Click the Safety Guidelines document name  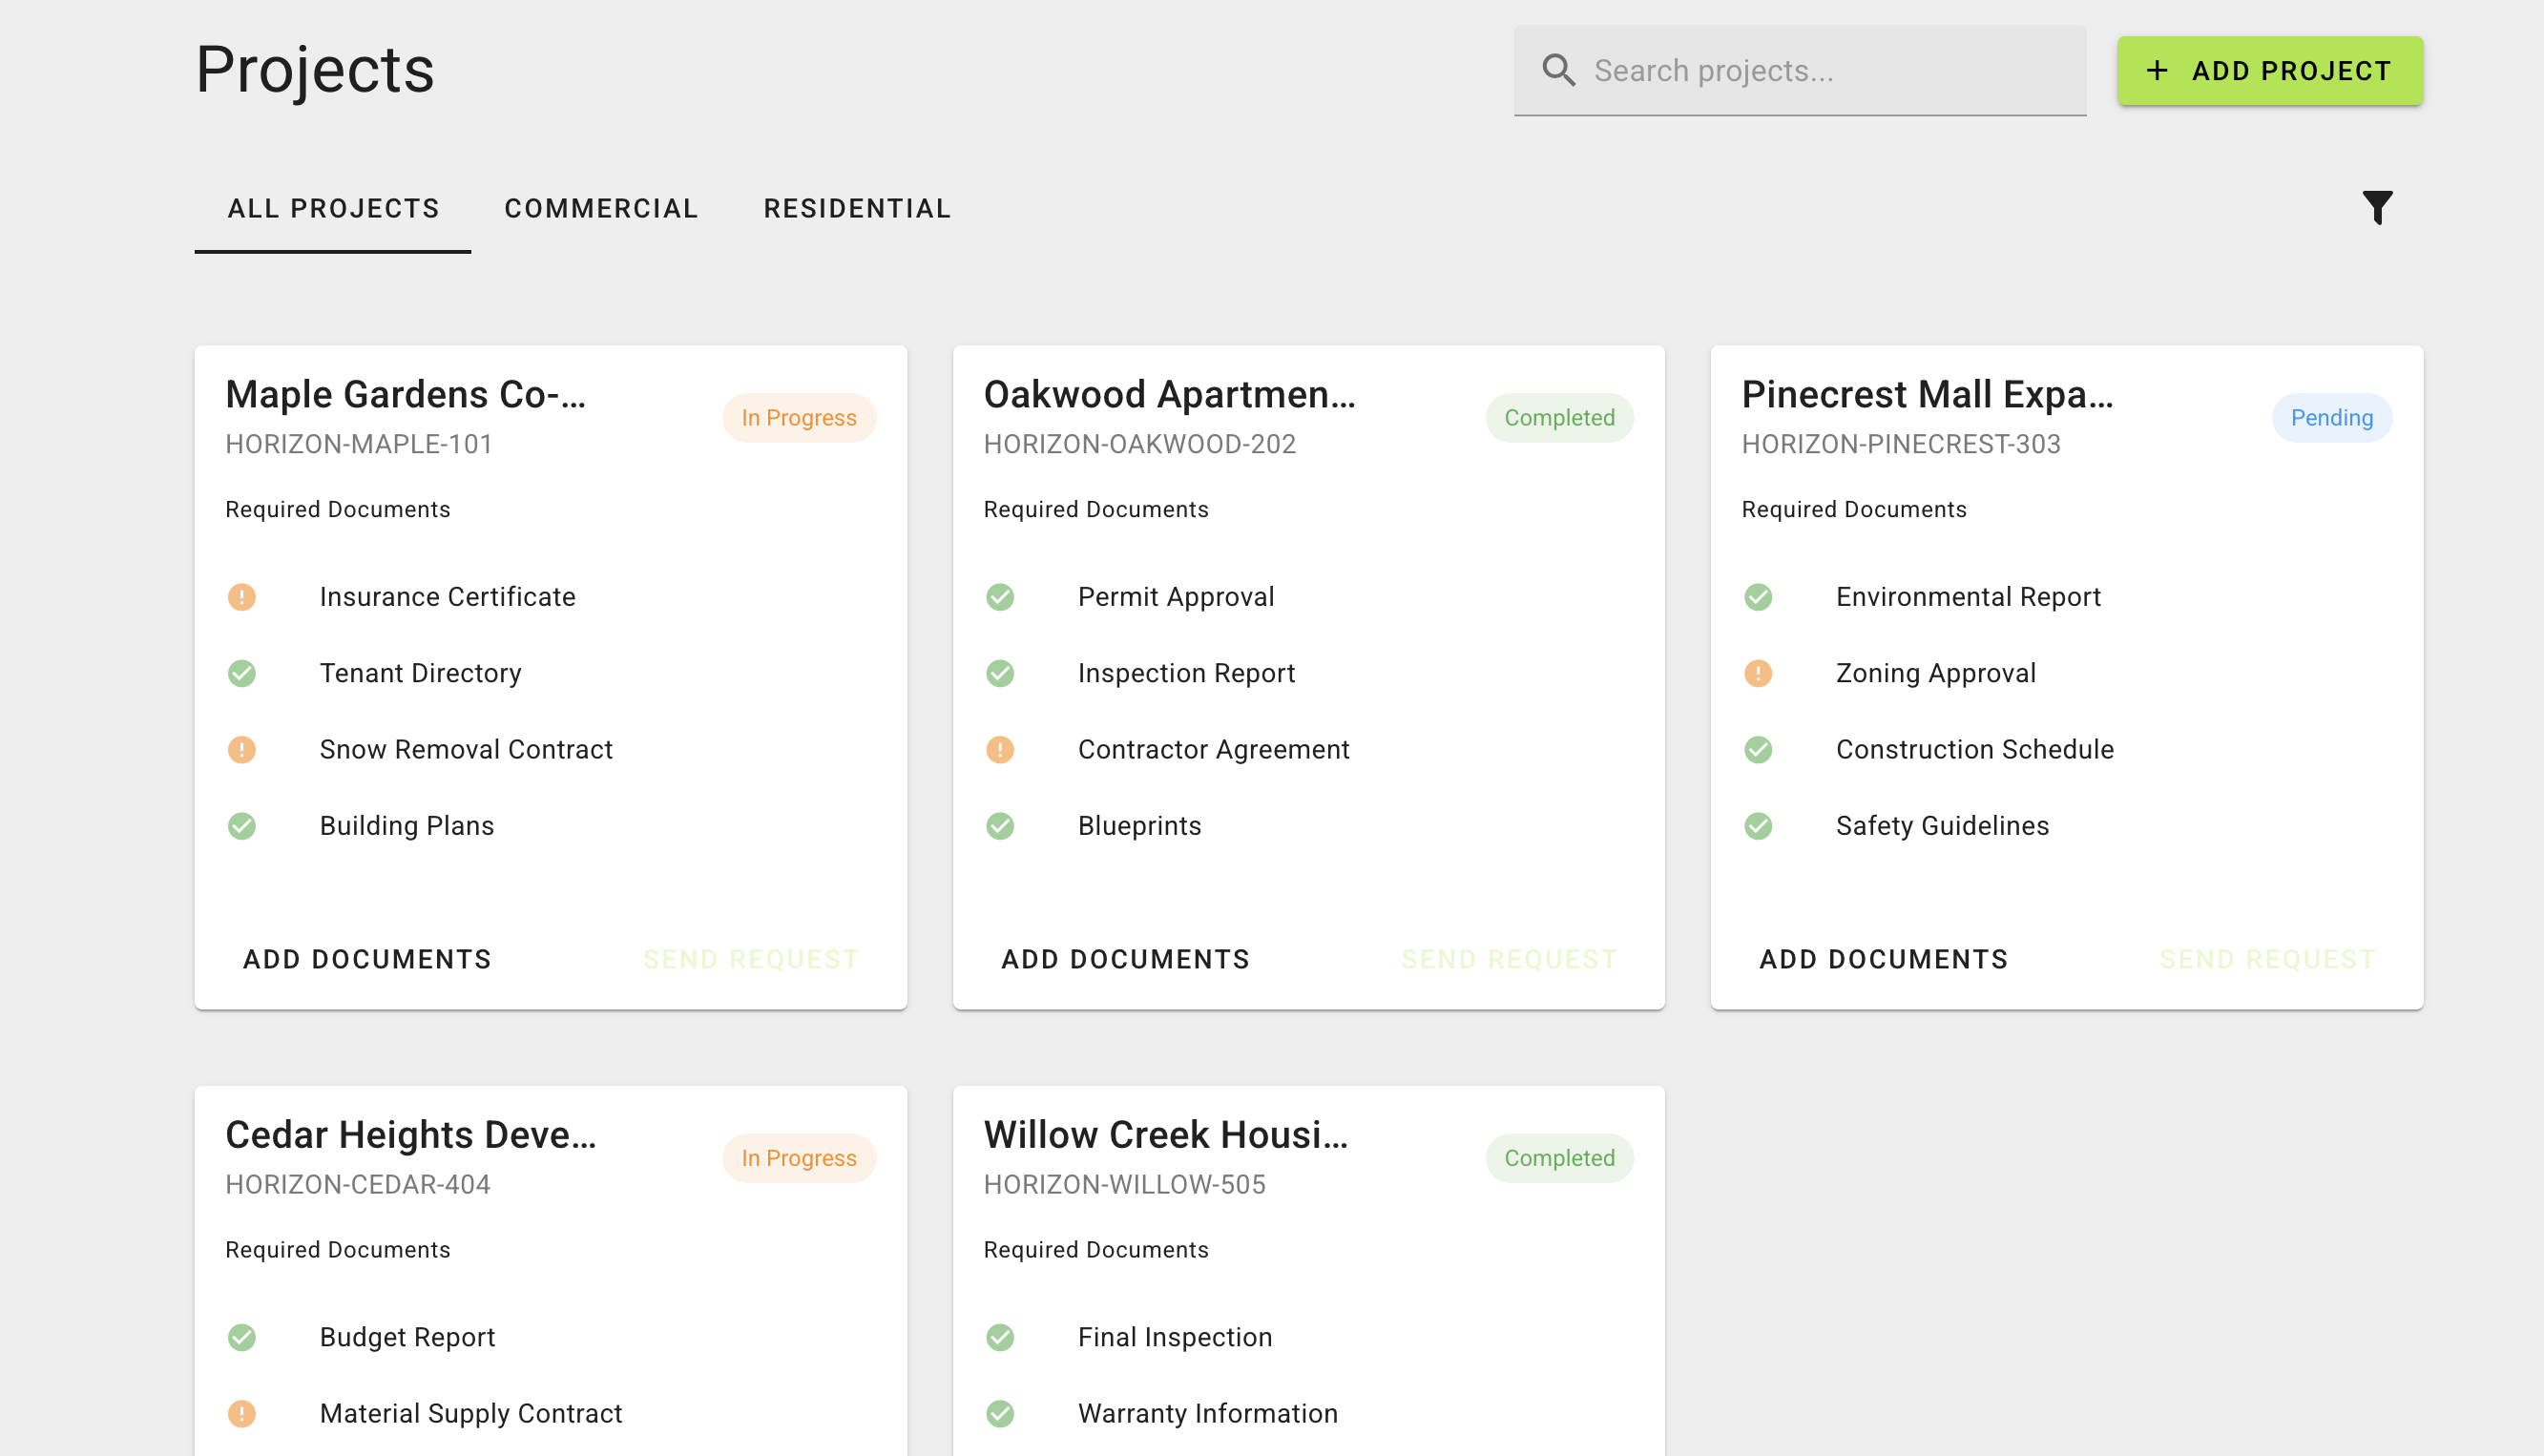[1942, 826]
